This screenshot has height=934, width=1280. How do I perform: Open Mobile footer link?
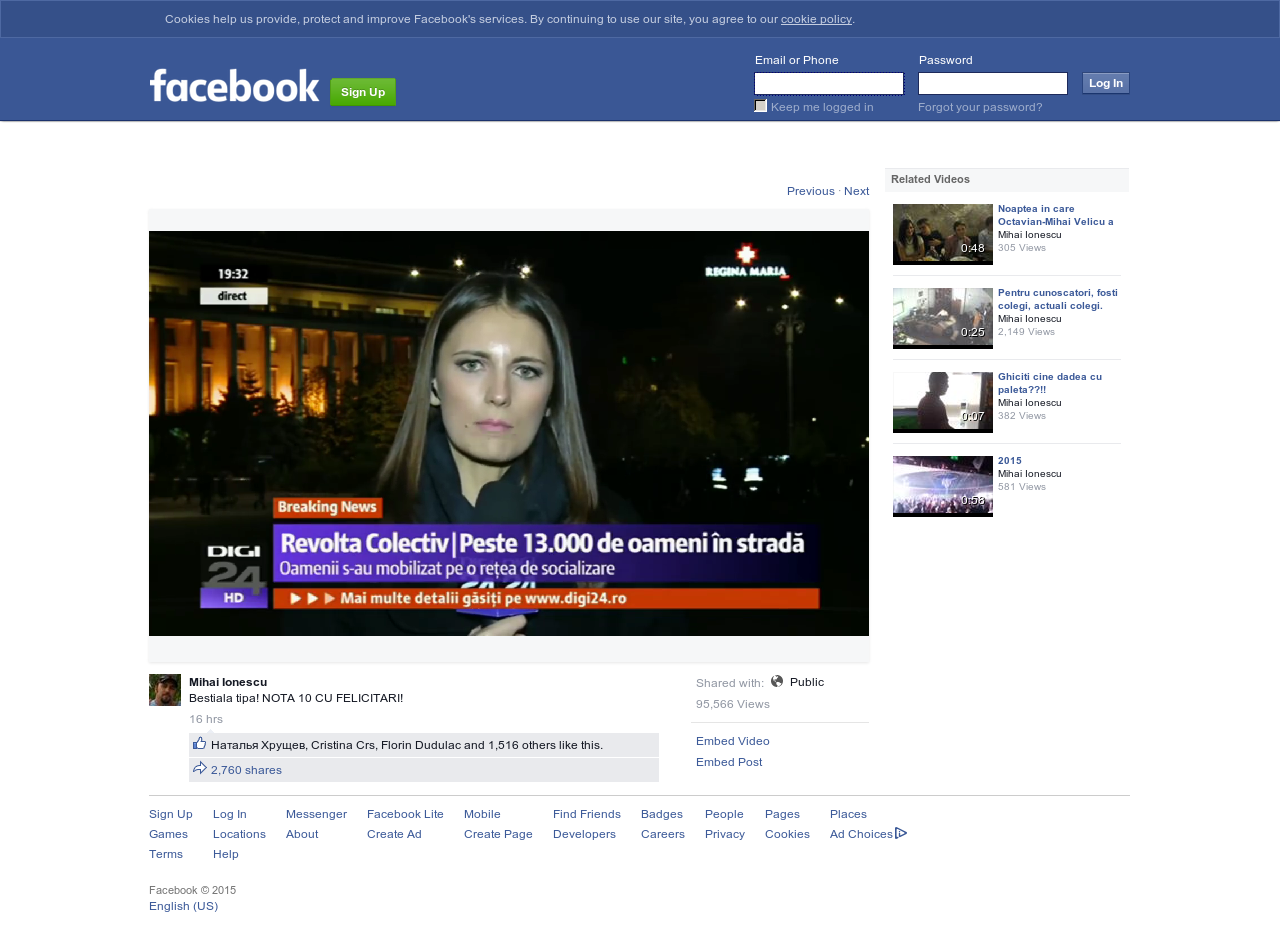click(482, 814)
